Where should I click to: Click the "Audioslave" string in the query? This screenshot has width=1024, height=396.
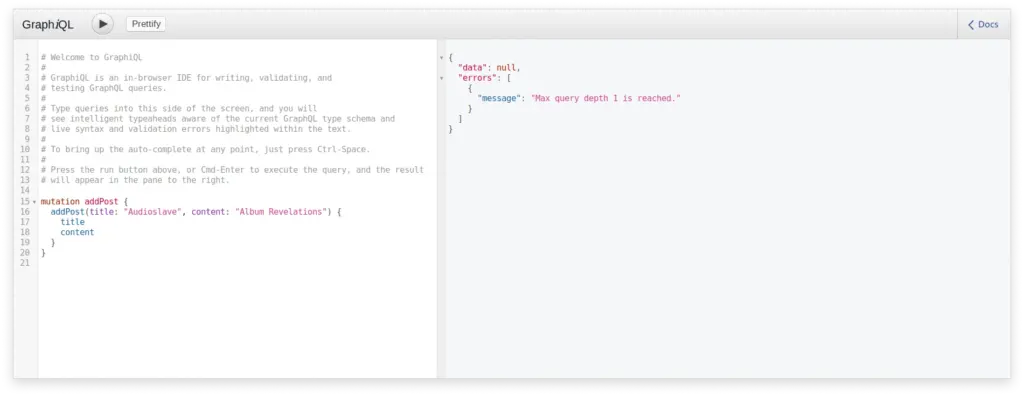(x=152, y=212)
